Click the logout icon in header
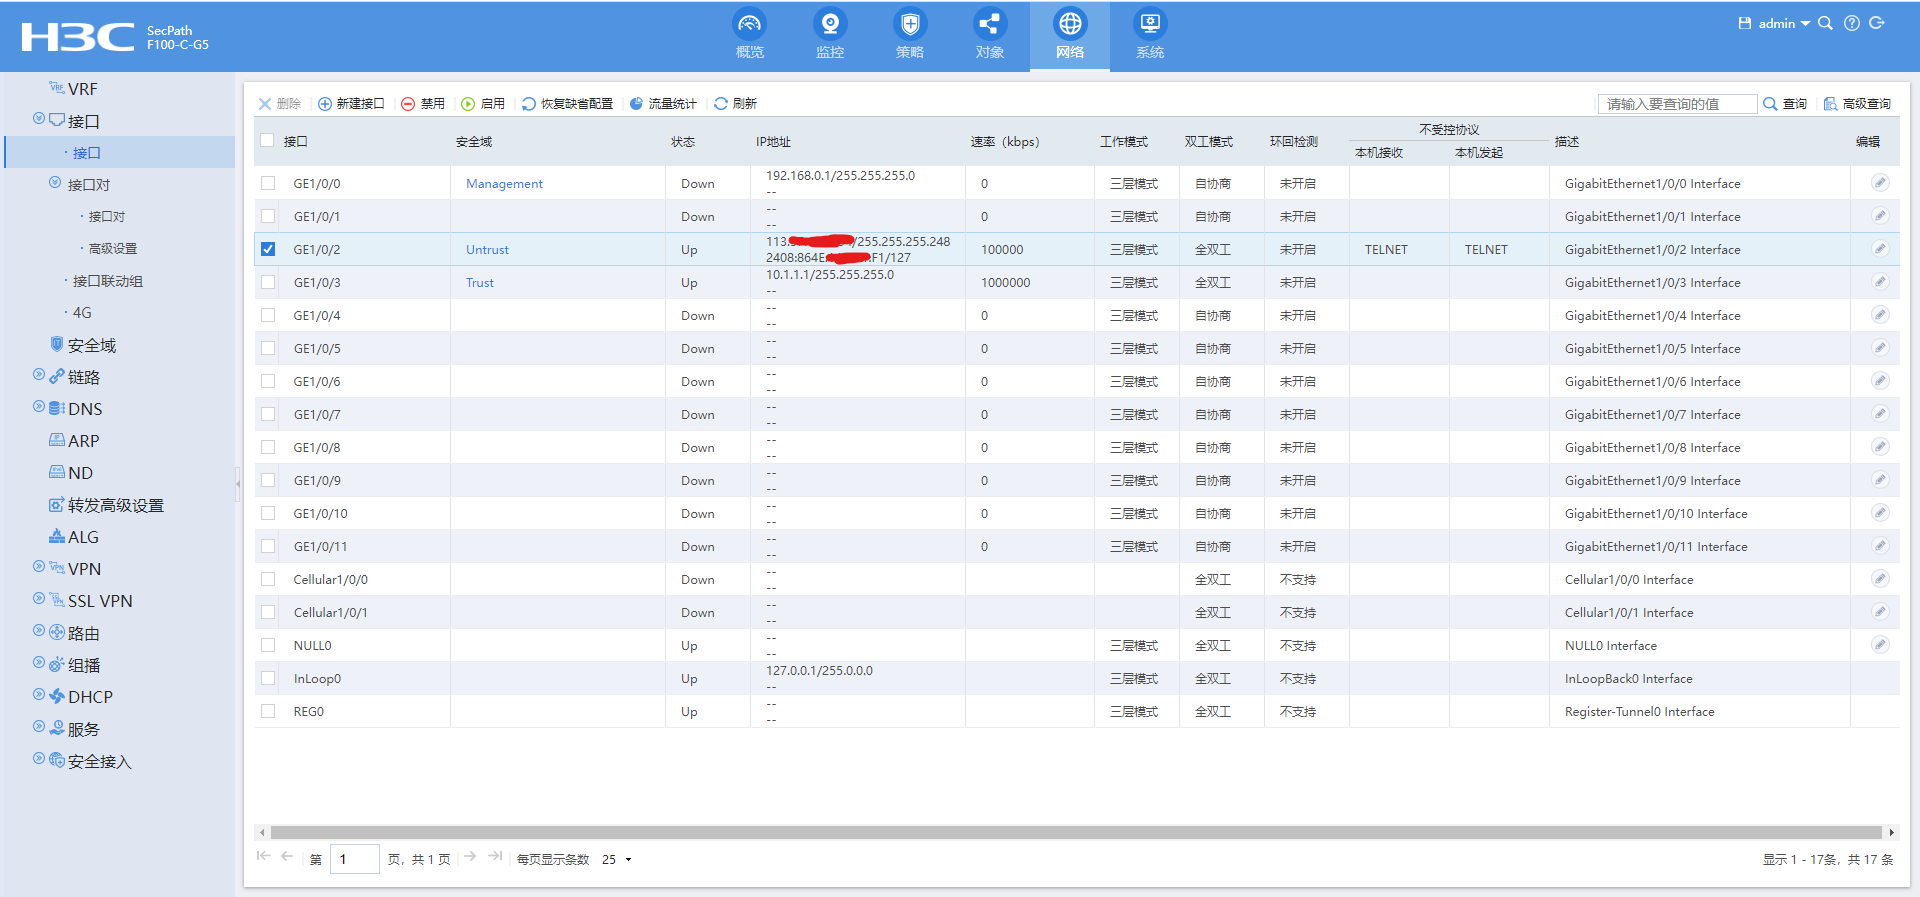Screen dimensions: 1920x897 (x=1877, y=23)
